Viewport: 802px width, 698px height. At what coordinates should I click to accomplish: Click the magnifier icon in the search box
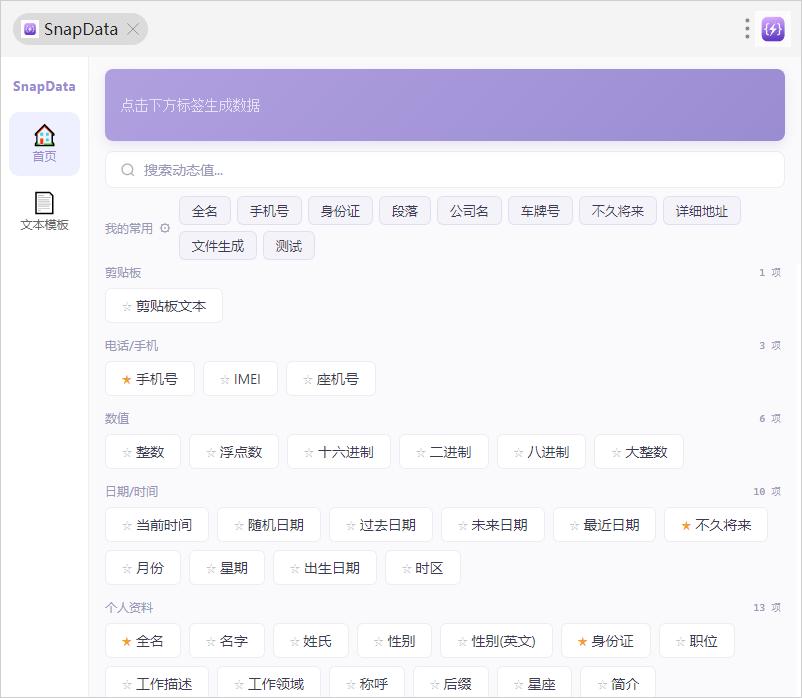128,170
